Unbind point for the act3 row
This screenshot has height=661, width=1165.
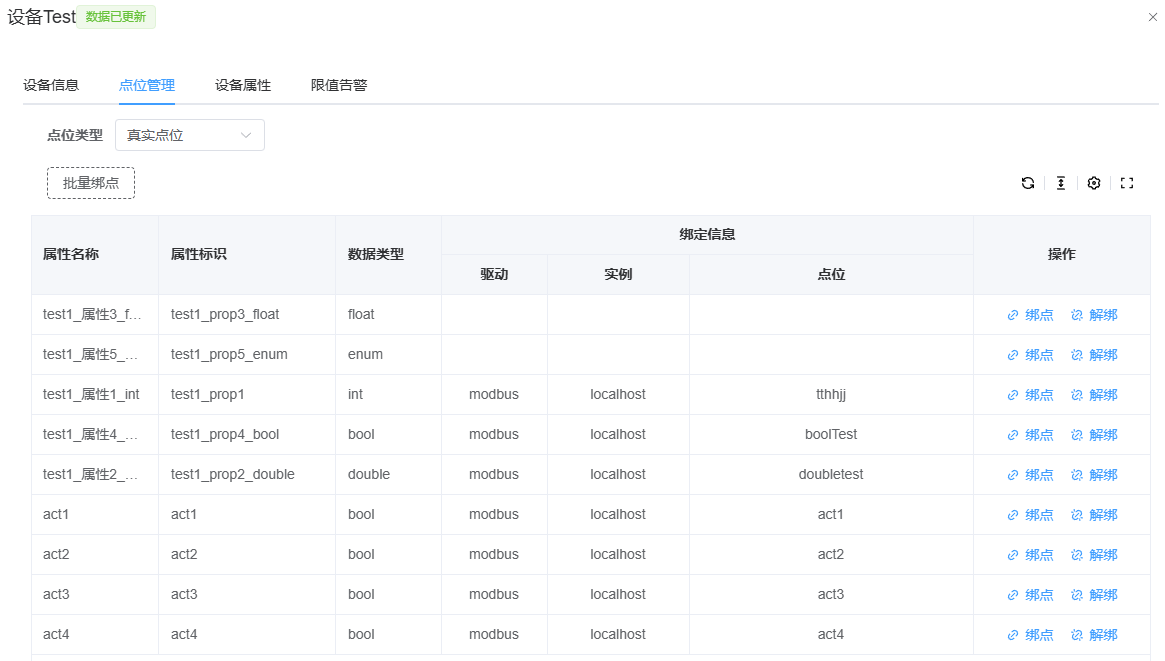pos(1094,596)
